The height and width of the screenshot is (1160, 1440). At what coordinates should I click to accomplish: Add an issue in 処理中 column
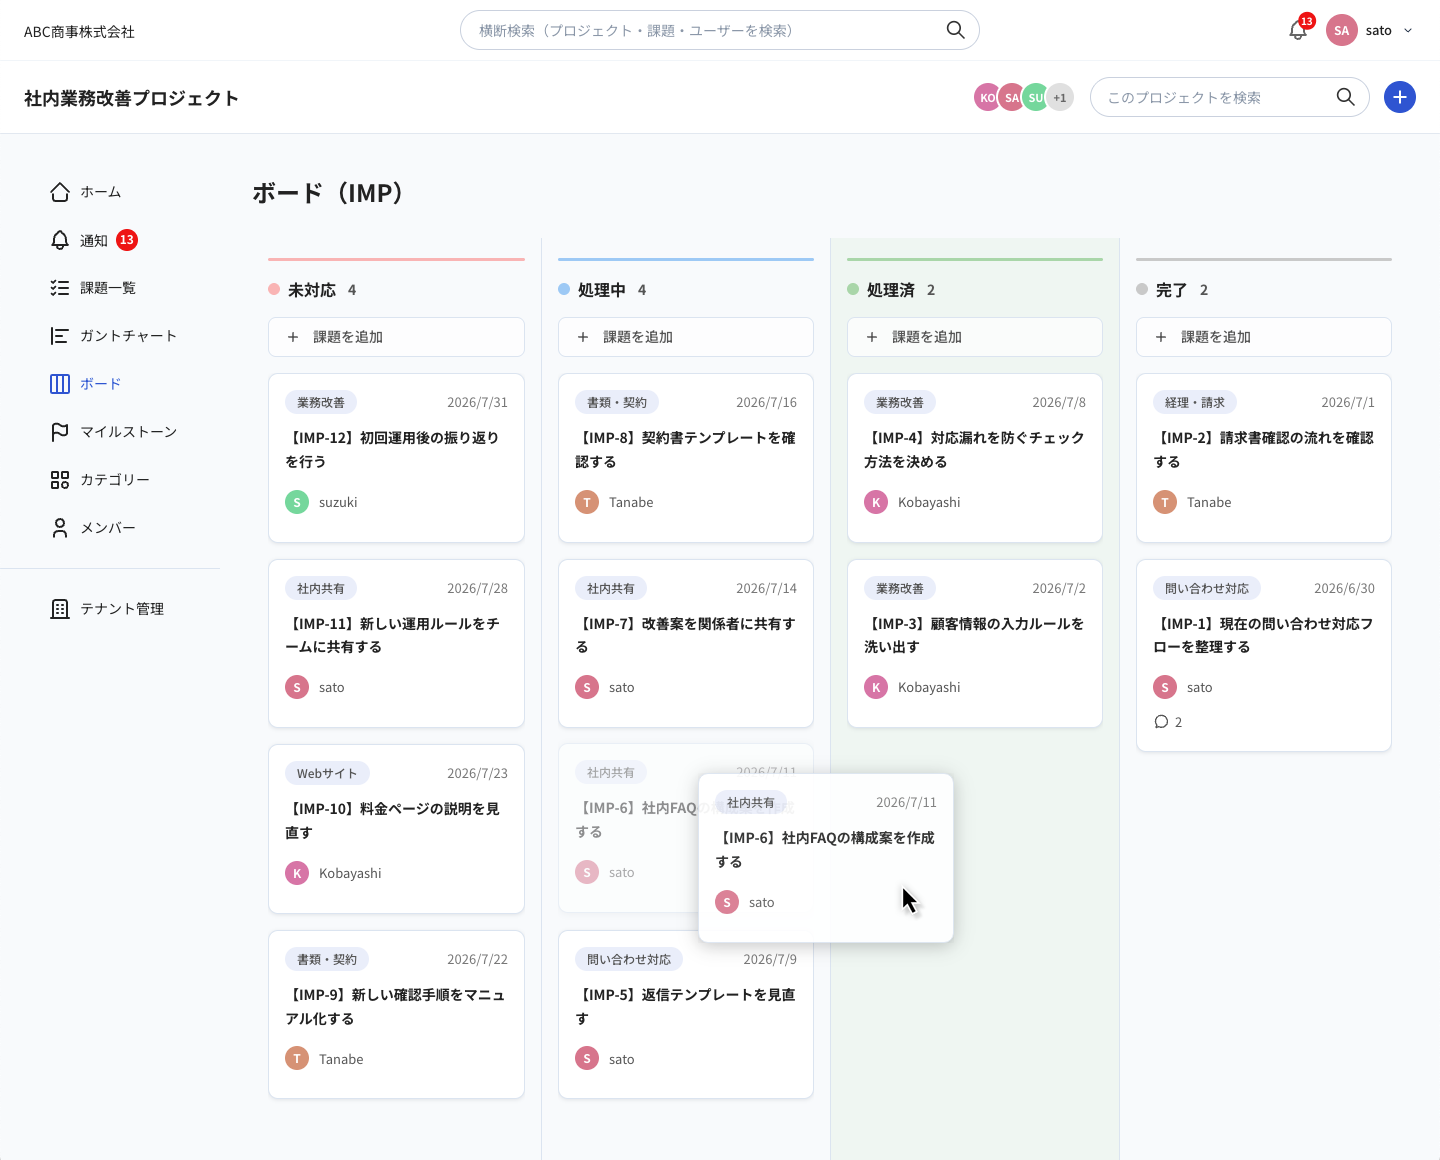[x=686, y=337]
